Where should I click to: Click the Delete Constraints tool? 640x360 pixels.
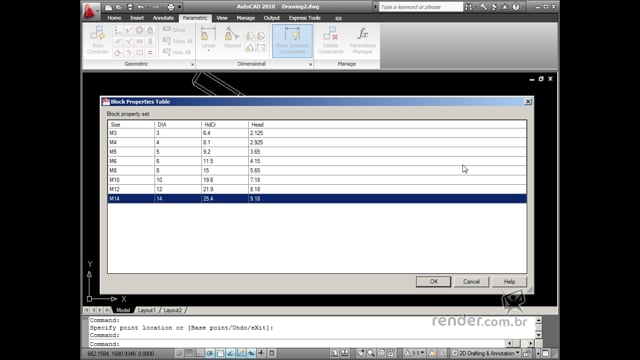(330, 40)
